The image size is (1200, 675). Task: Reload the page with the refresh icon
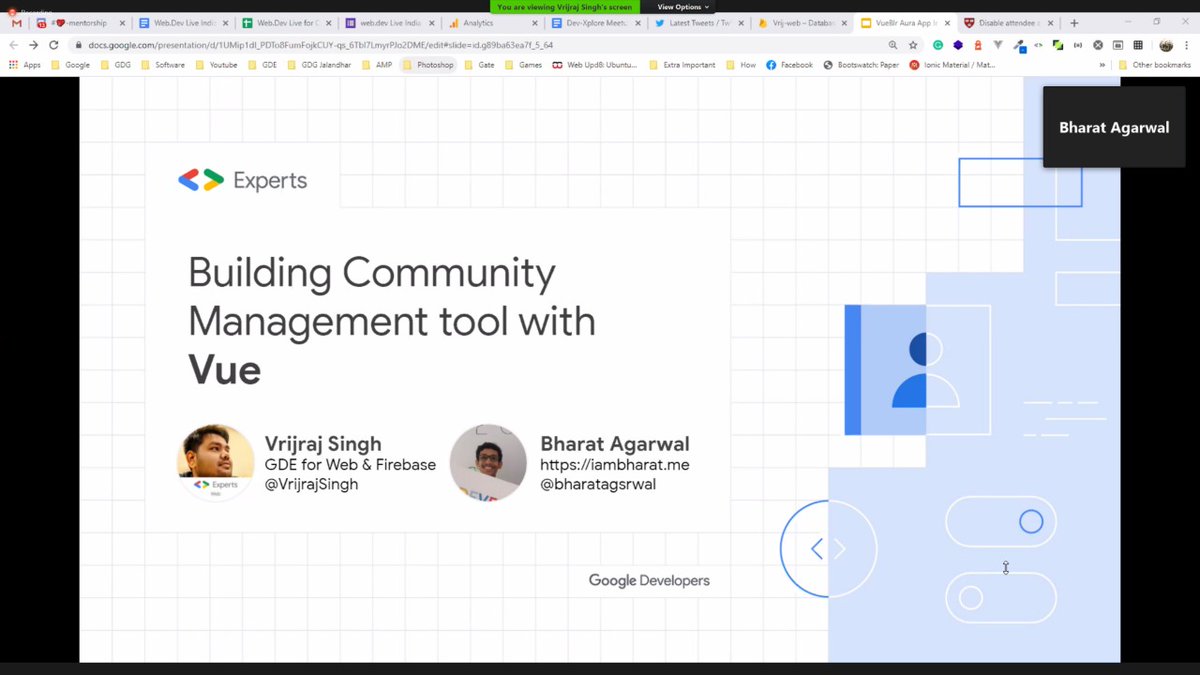tap(54, 45)
